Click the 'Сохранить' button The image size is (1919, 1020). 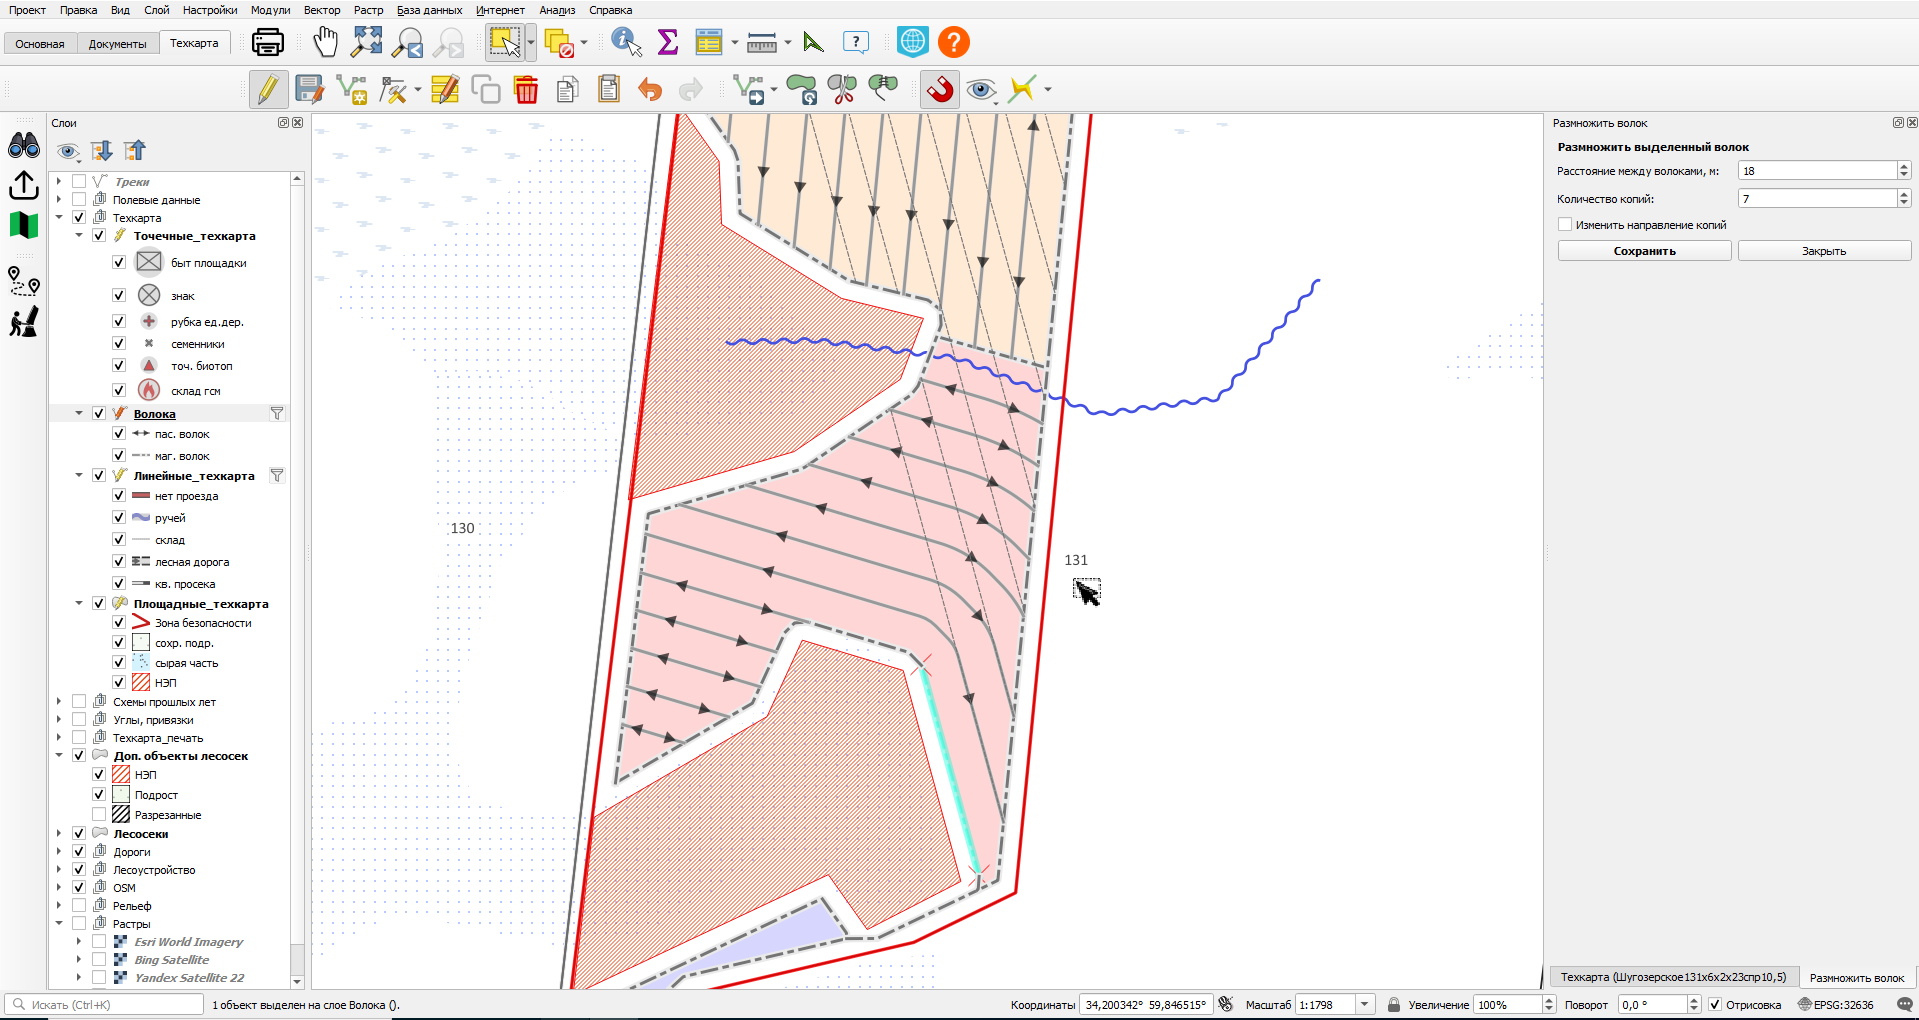[1644, 251]
